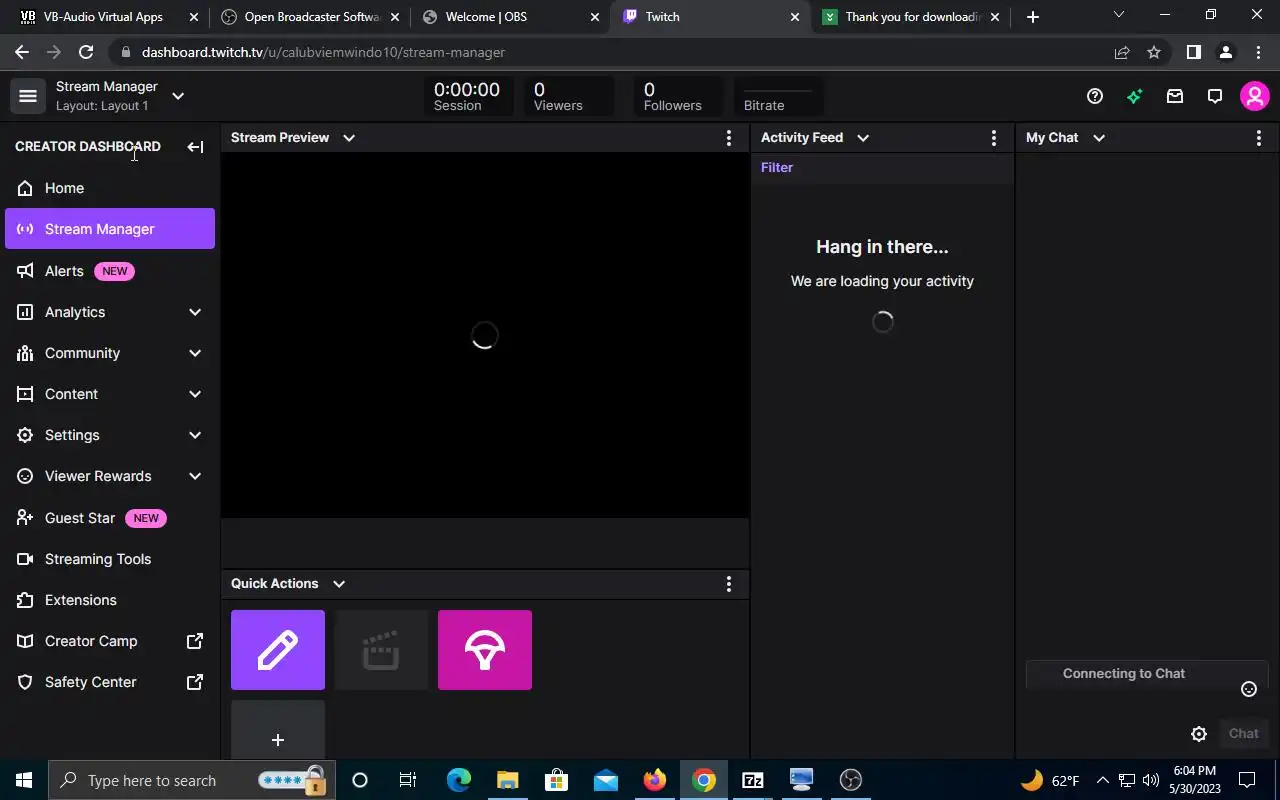Open Chrome profile icon
Screen dimensions: 1280x800
(x=1226, y=52)
